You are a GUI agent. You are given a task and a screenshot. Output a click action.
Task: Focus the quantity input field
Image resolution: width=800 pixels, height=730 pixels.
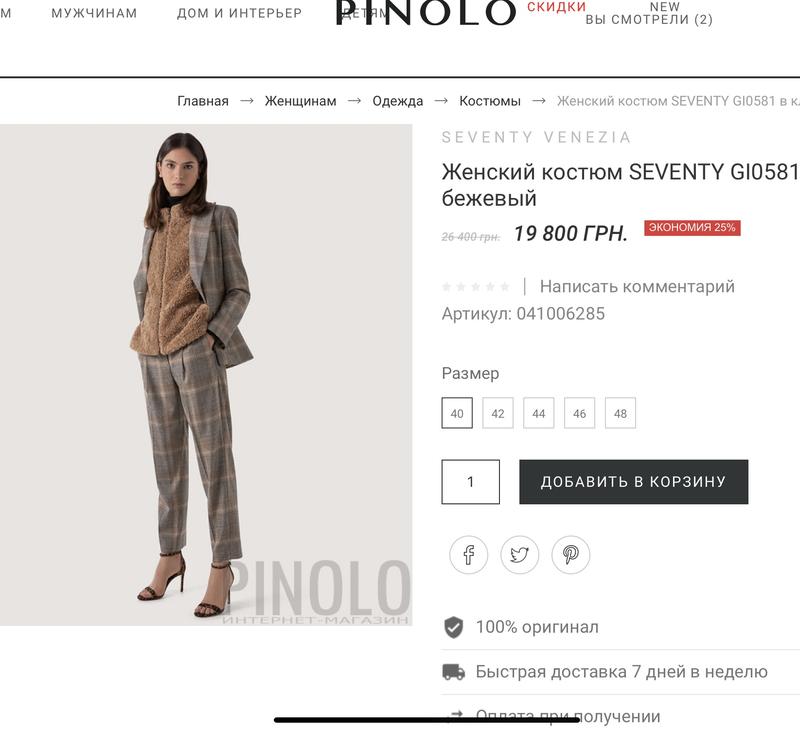pos(470,482)
